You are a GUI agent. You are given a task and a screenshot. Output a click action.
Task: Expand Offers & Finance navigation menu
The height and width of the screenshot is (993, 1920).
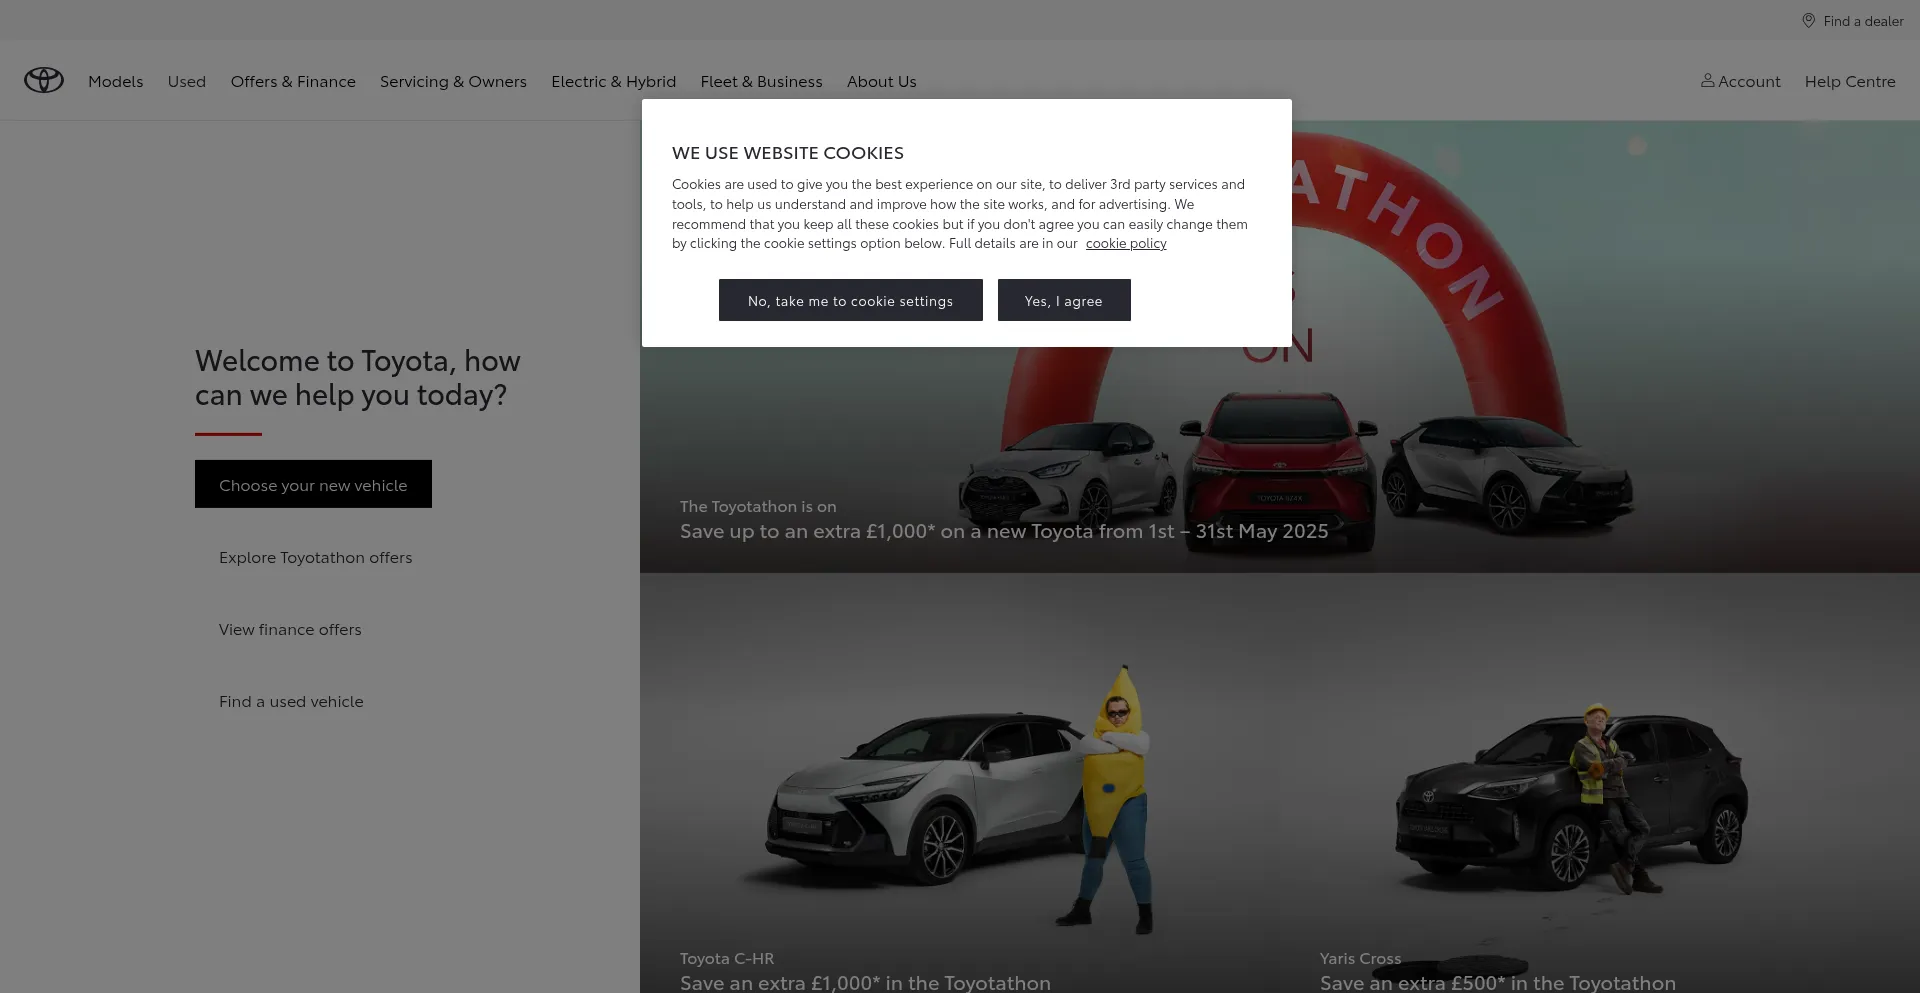tap(293, 82)
